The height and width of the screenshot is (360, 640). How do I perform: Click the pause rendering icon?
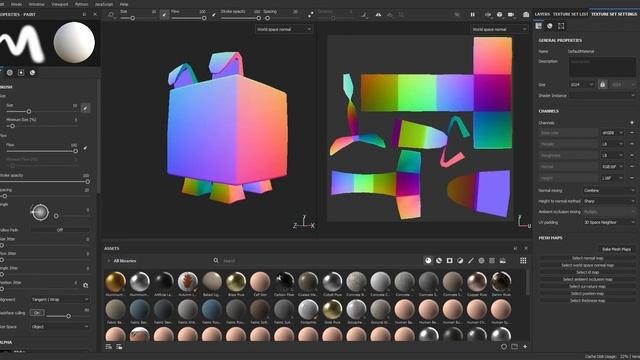click(472, 15)
